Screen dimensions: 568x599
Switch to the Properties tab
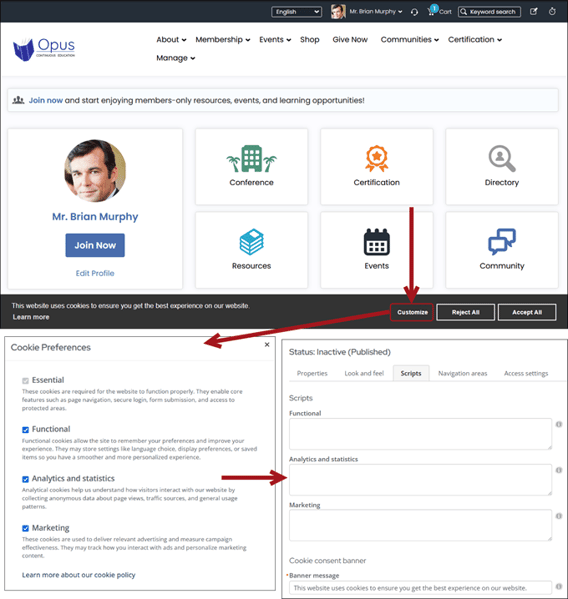point(312,373)
